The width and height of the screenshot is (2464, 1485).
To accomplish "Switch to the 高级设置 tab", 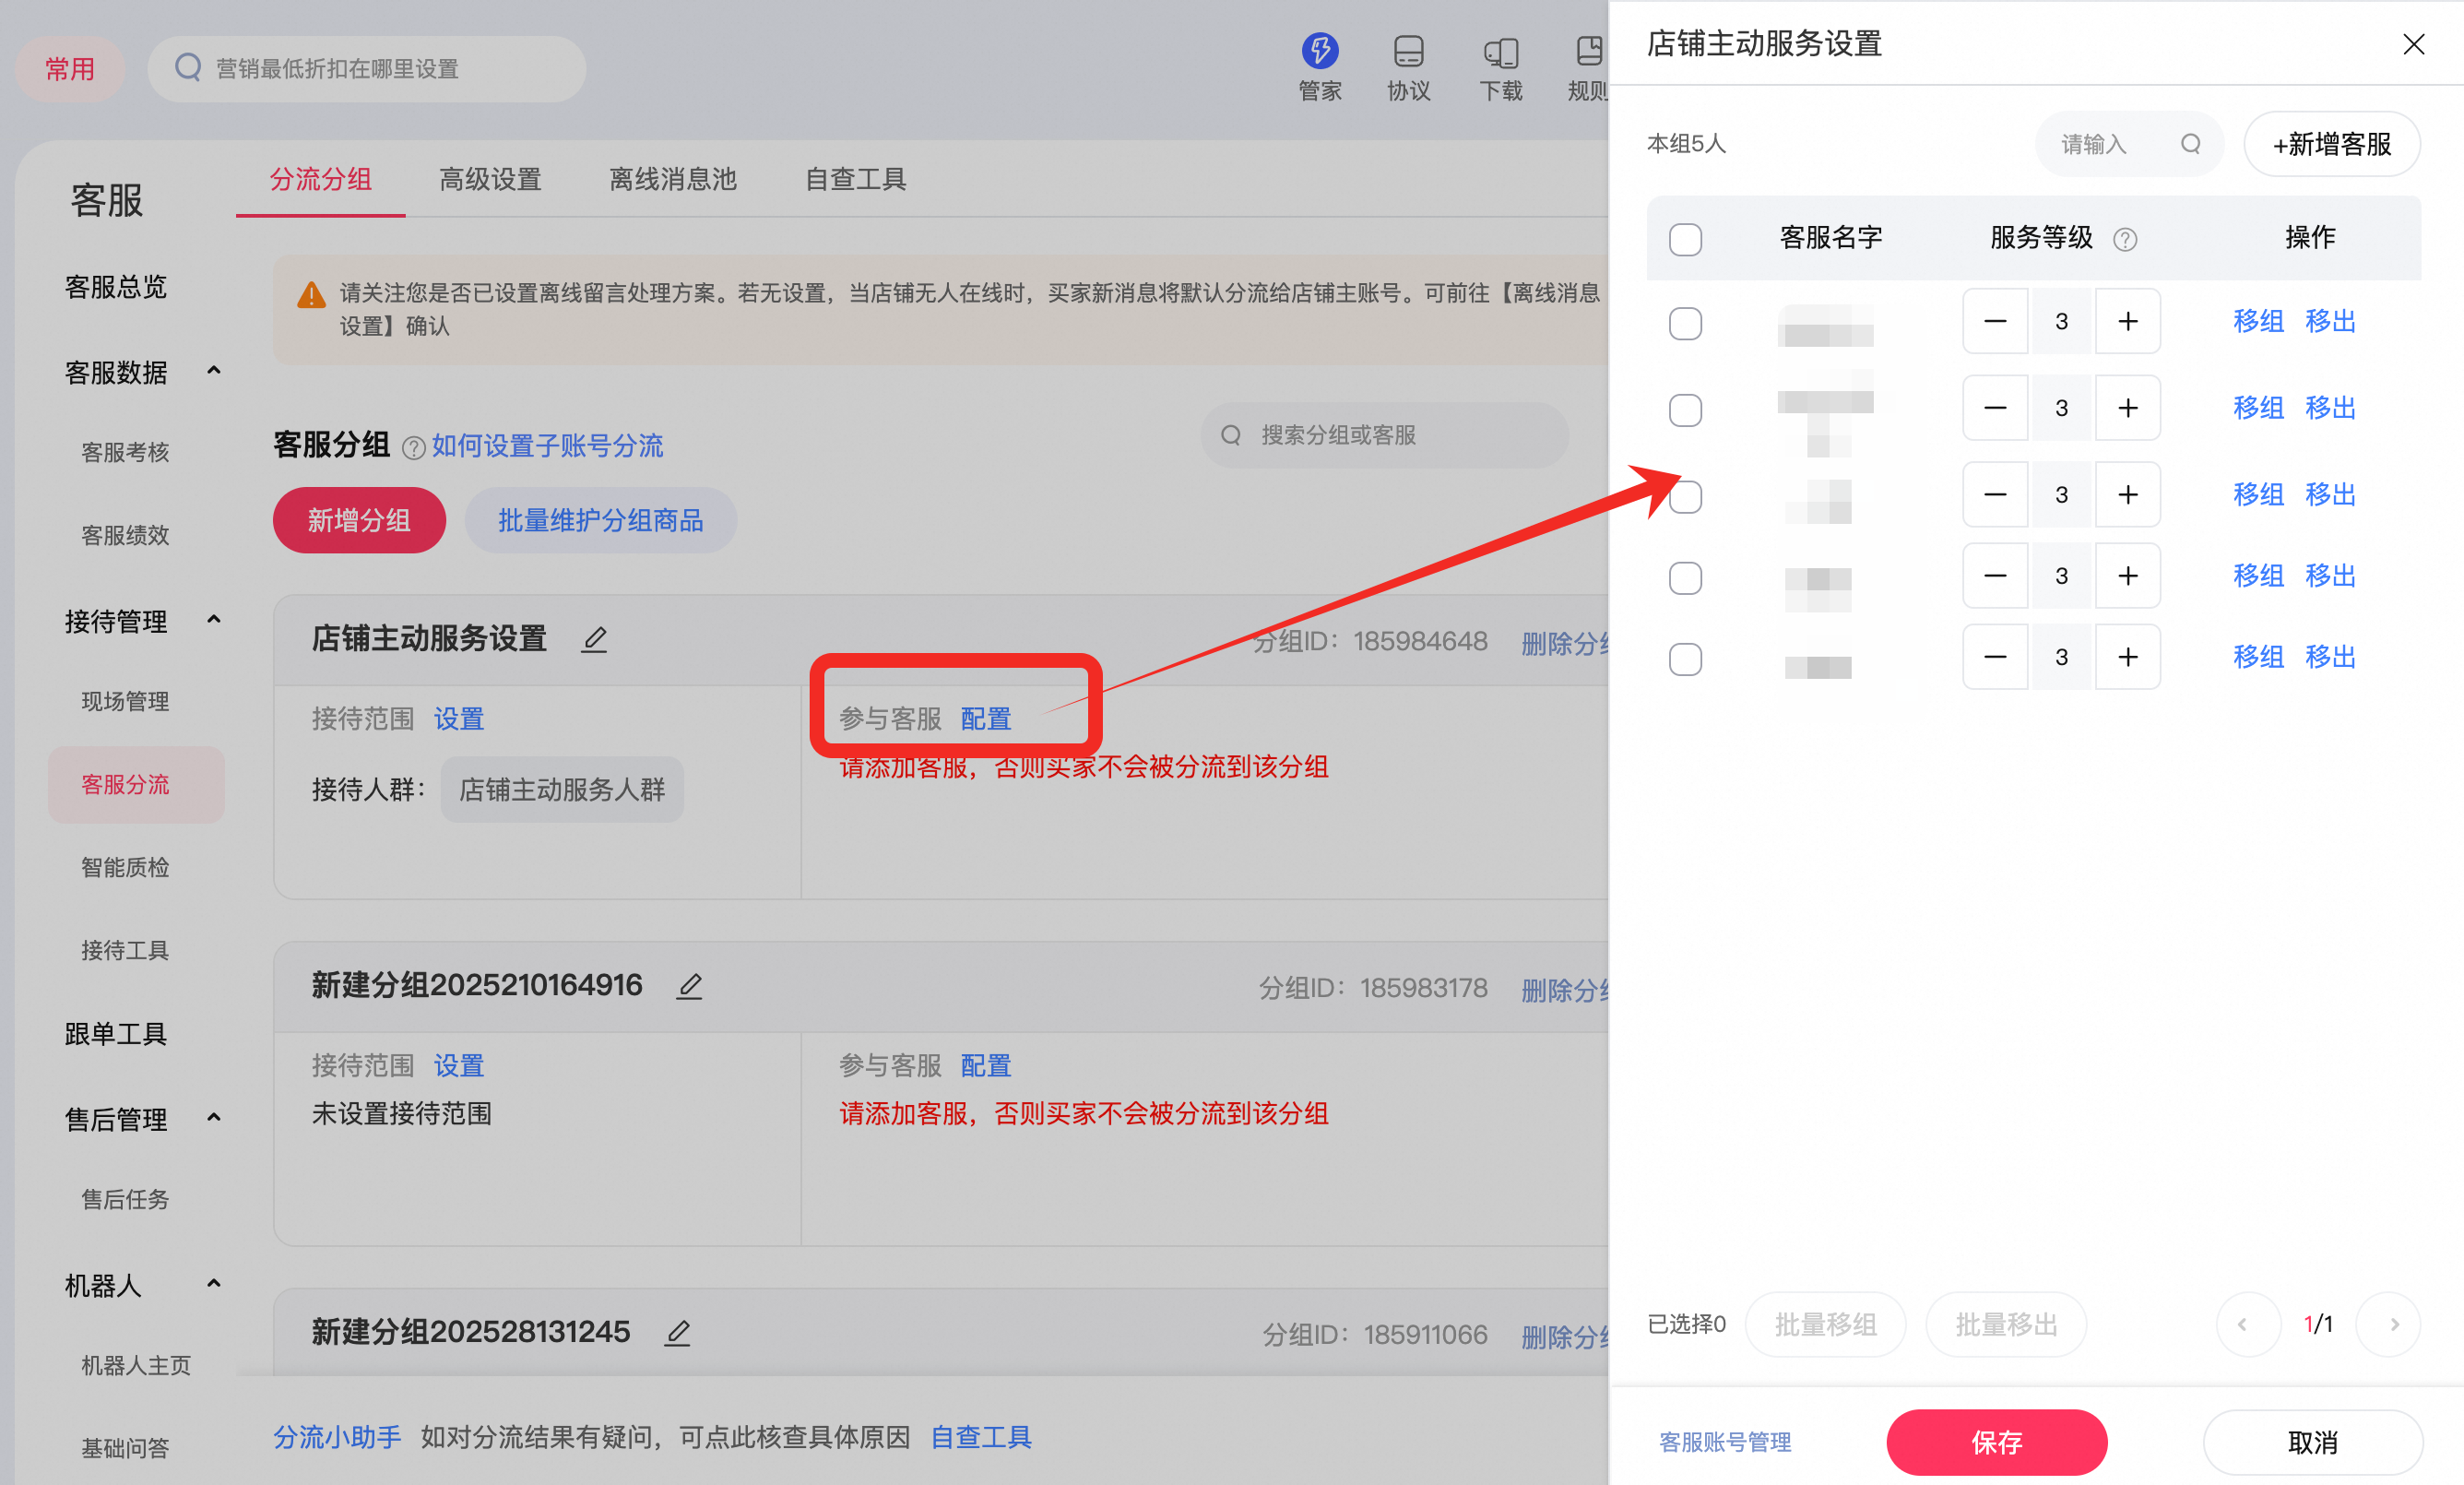I will pyautogui.click(x=490, y=179).
